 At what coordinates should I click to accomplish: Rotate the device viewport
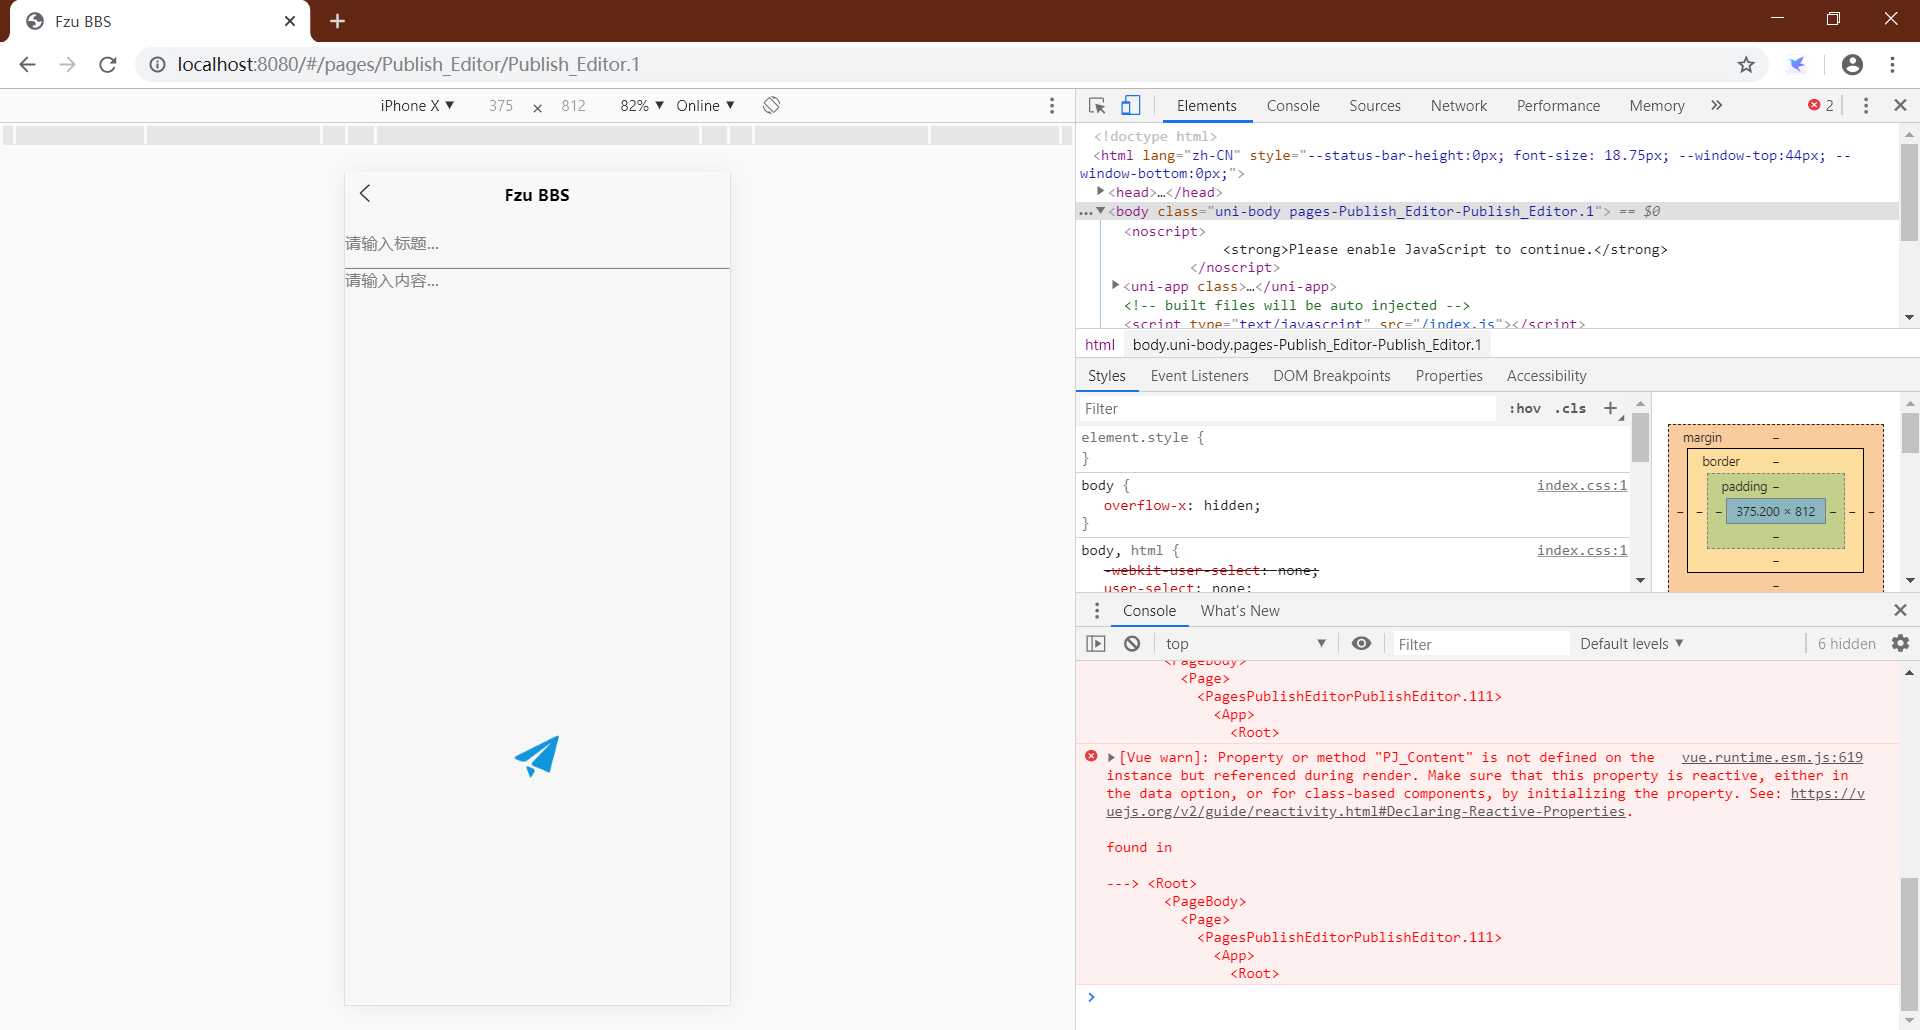point(771,105)
